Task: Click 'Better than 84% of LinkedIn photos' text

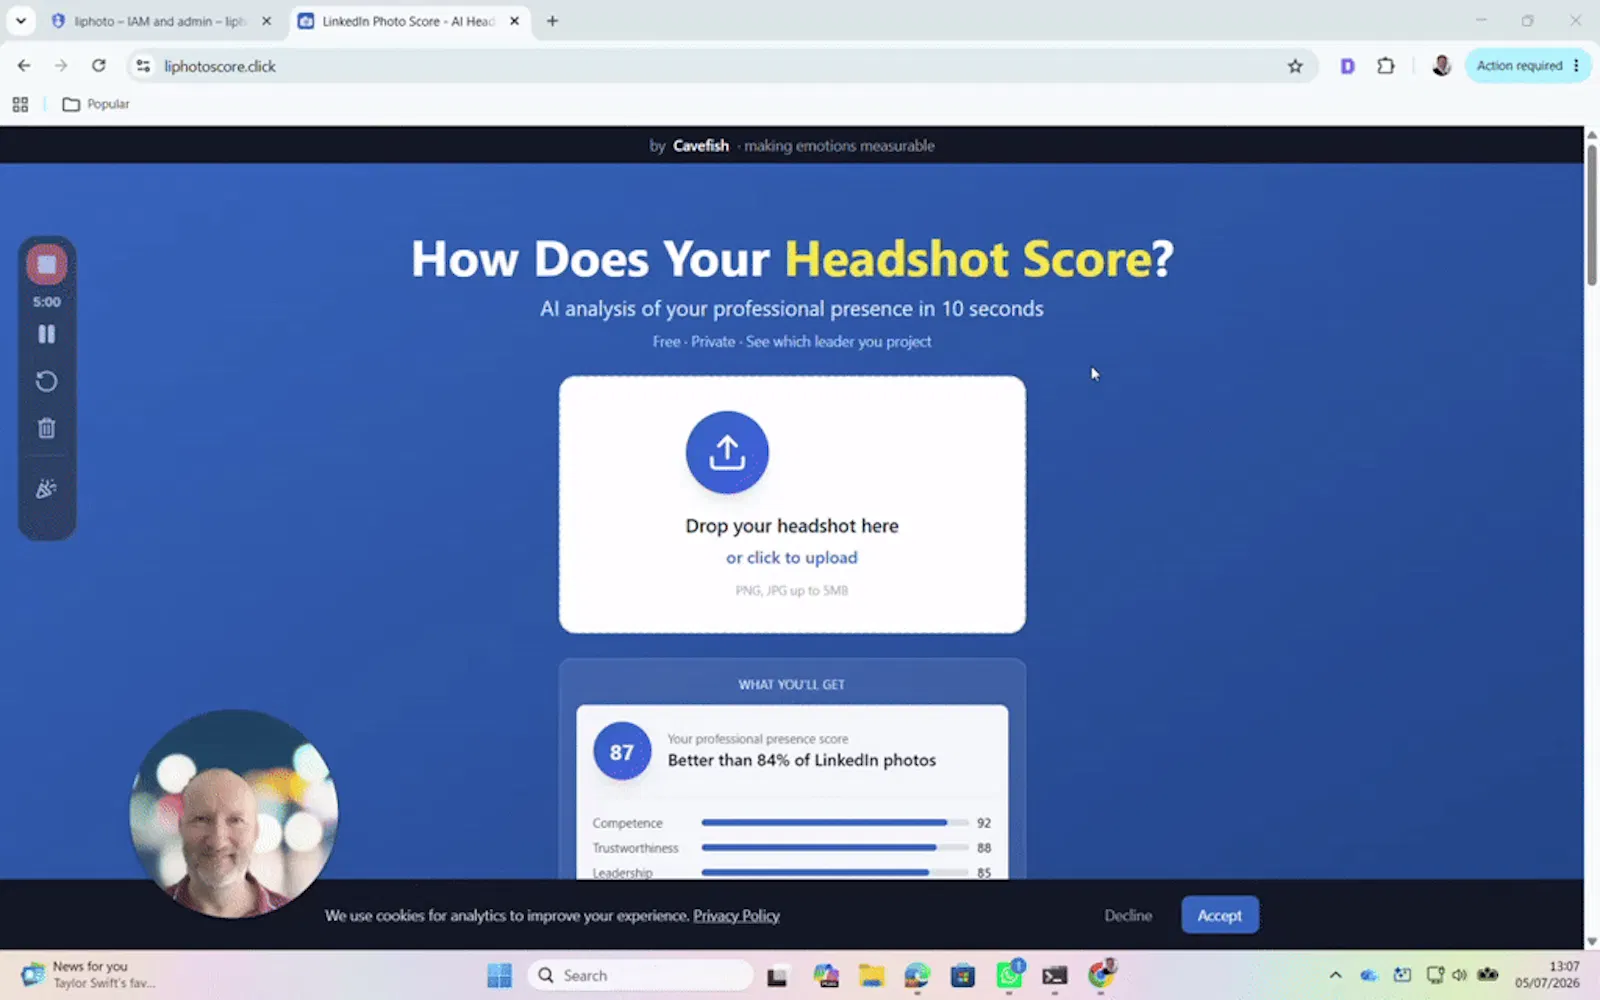Action: click(802, 760)
